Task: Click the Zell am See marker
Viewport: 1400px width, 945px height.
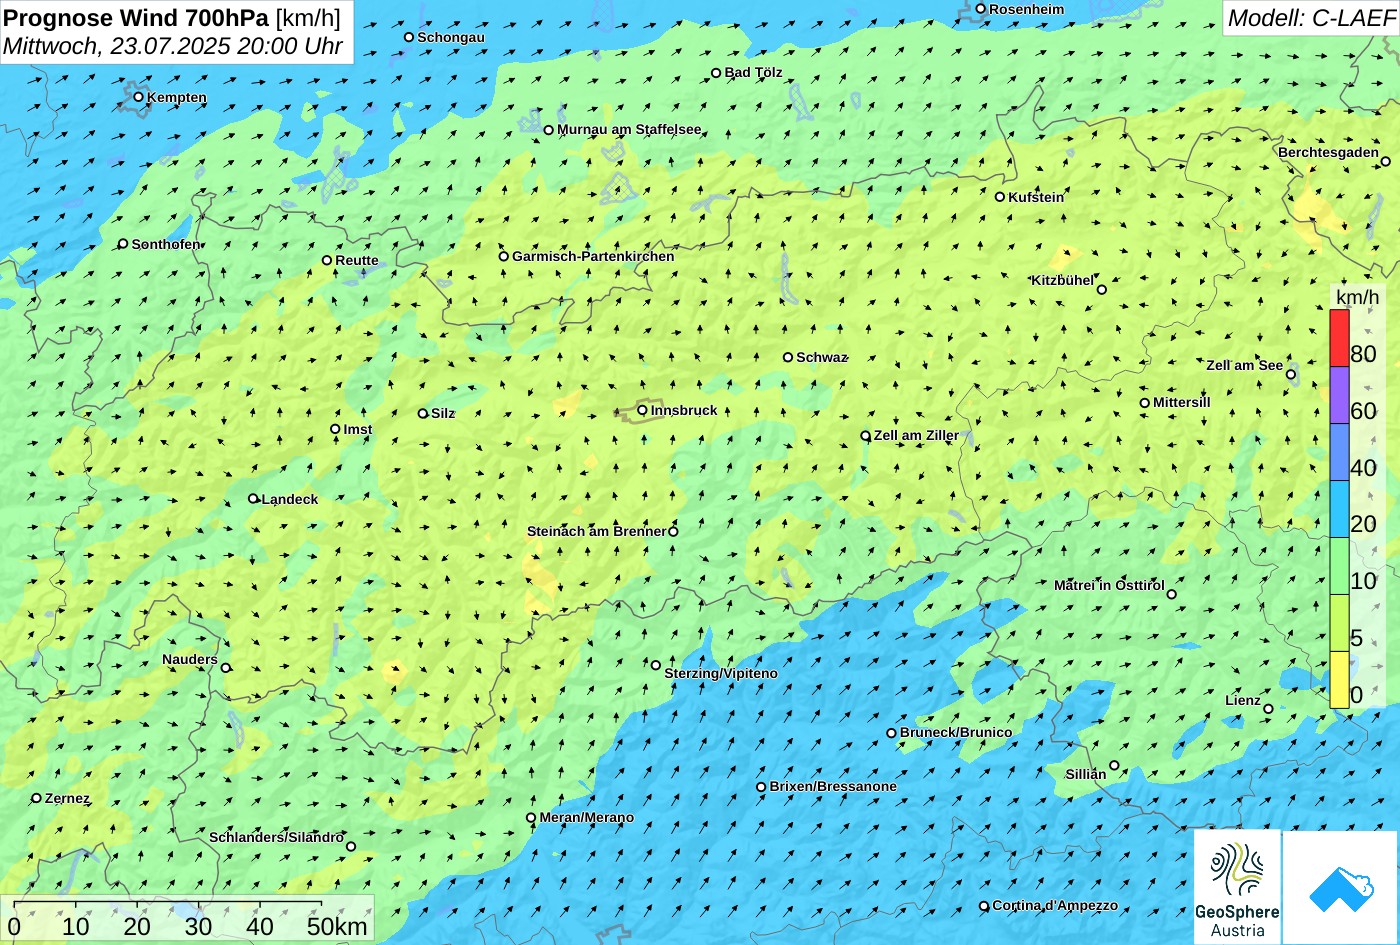Action: coord(1291,375)
